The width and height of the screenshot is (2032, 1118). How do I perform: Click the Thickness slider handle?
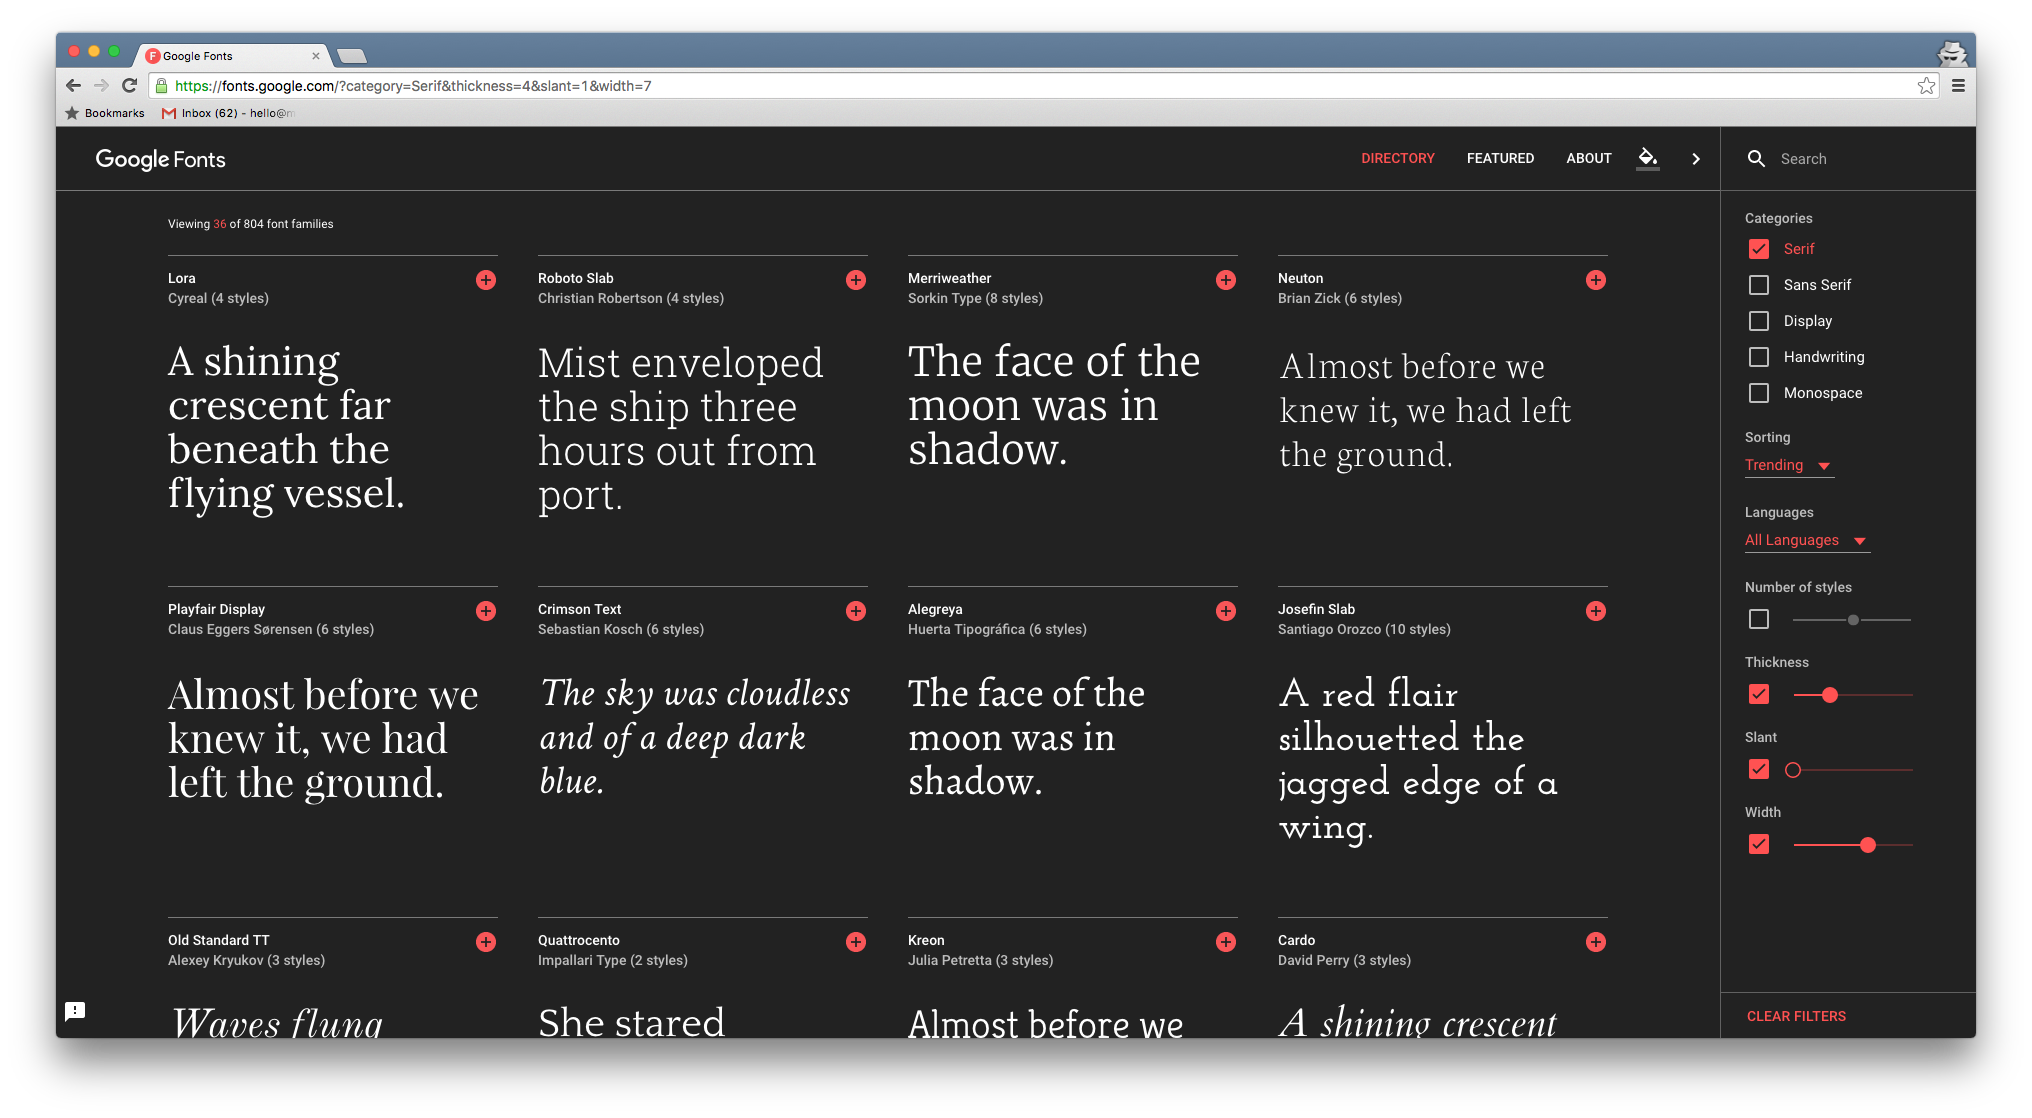pos(1830,695)
